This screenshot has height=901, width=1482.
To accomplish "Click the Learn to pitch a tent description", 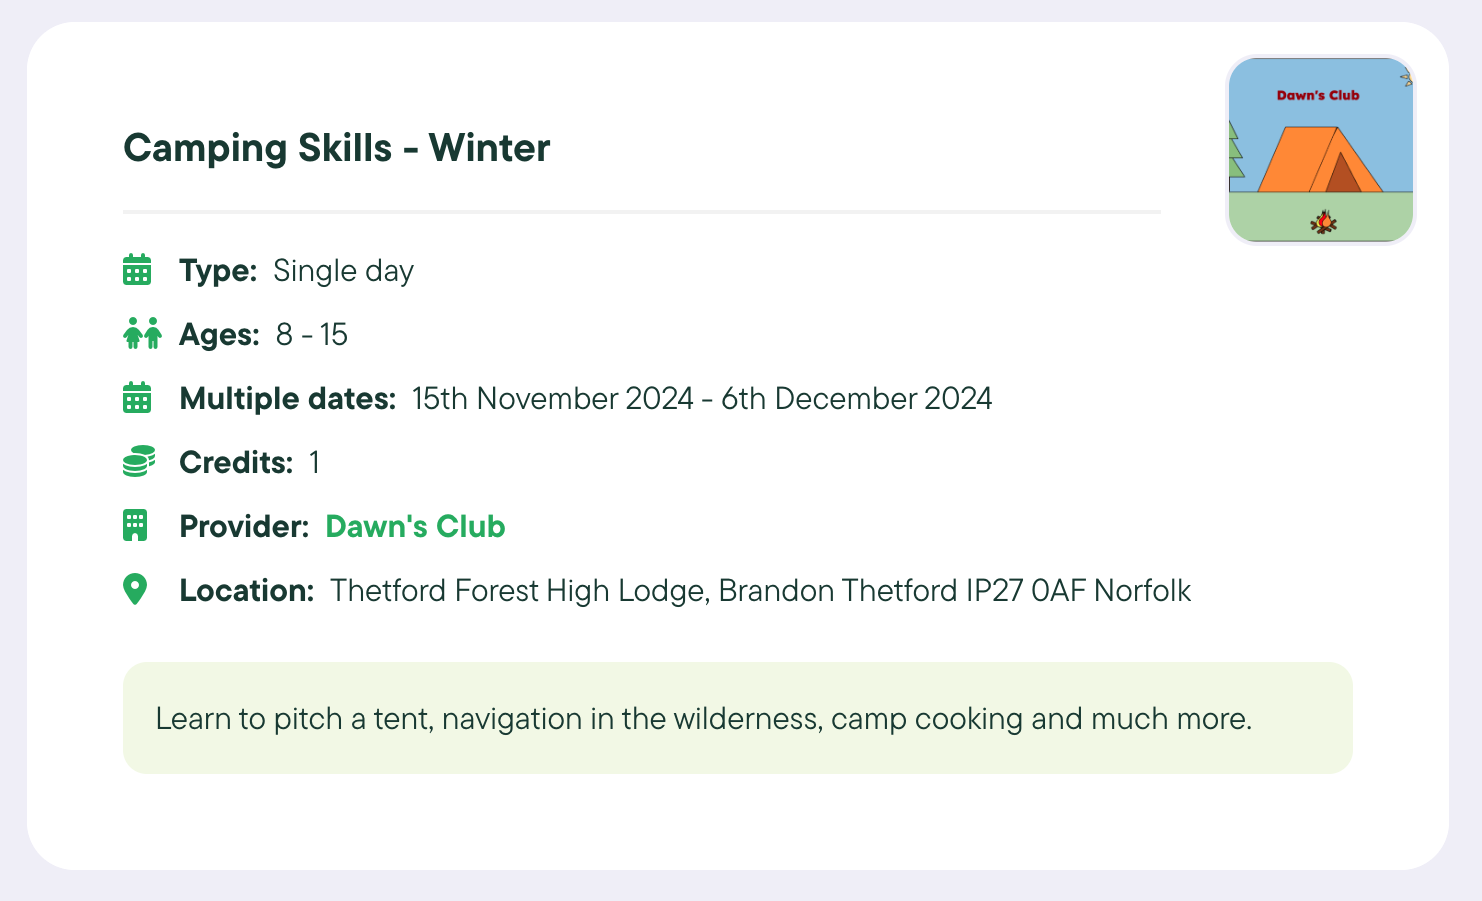I will (704, 719).
